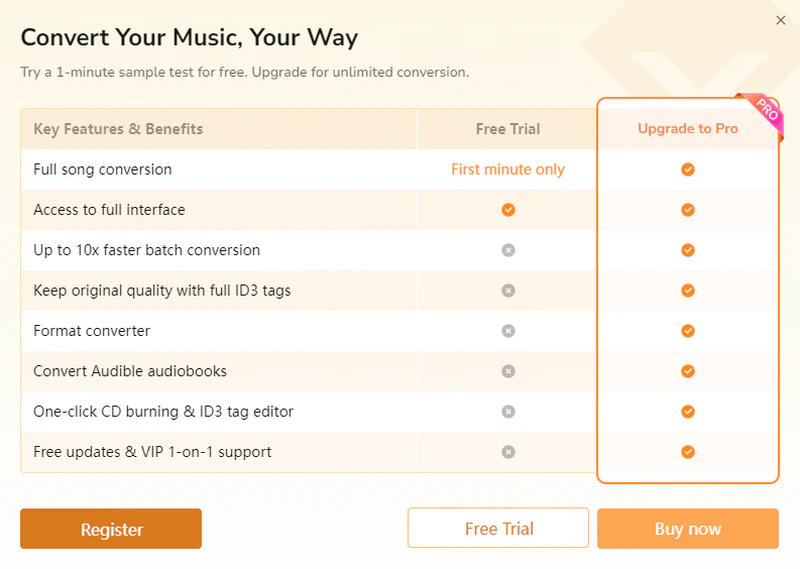Click gray X icon for Convert Audible audiobooks
The width and height of the screenshot is (800, 569).
(508, 371)
